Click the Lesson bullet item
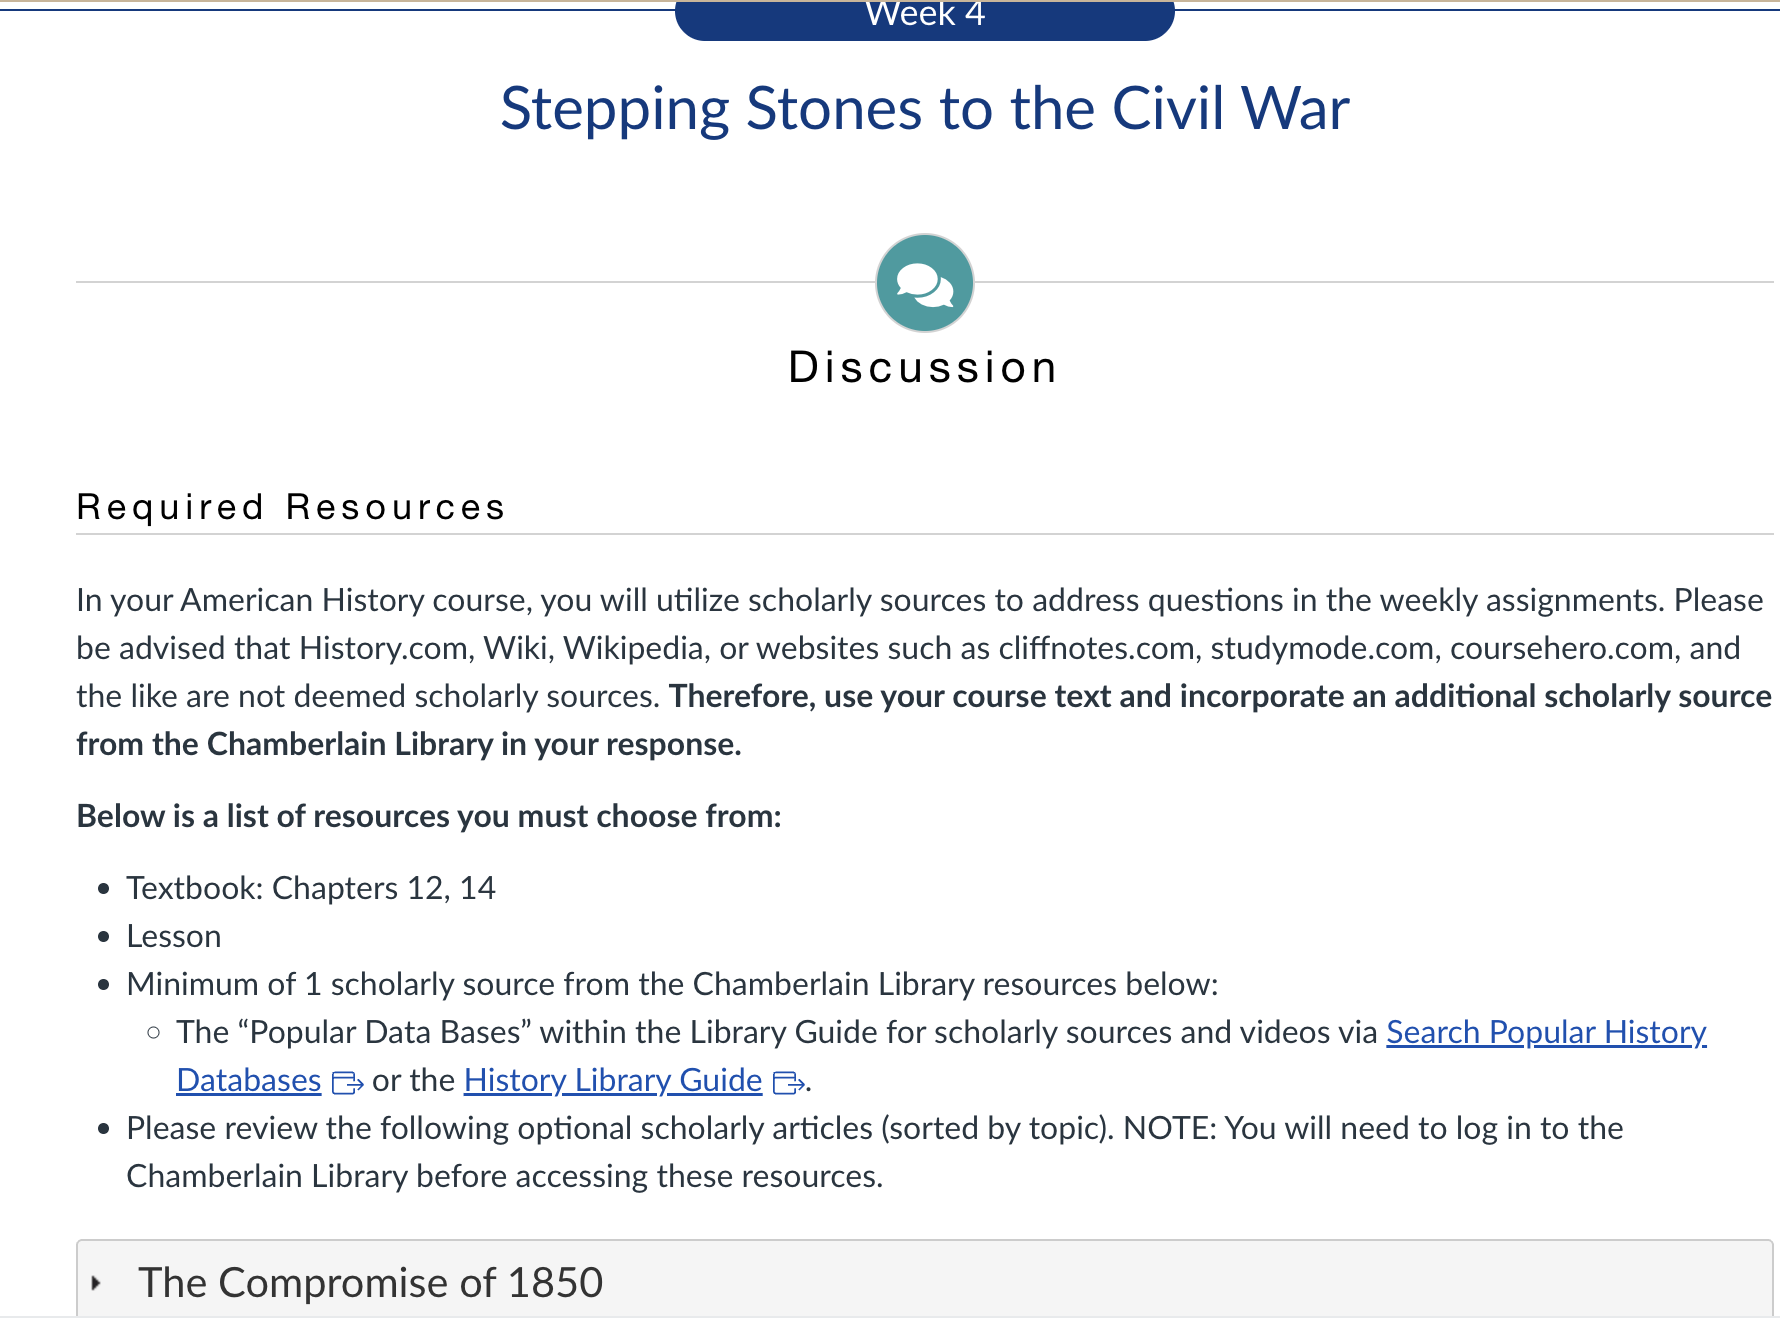This screenshot has height=1324, width=1780. coord(173,936)
